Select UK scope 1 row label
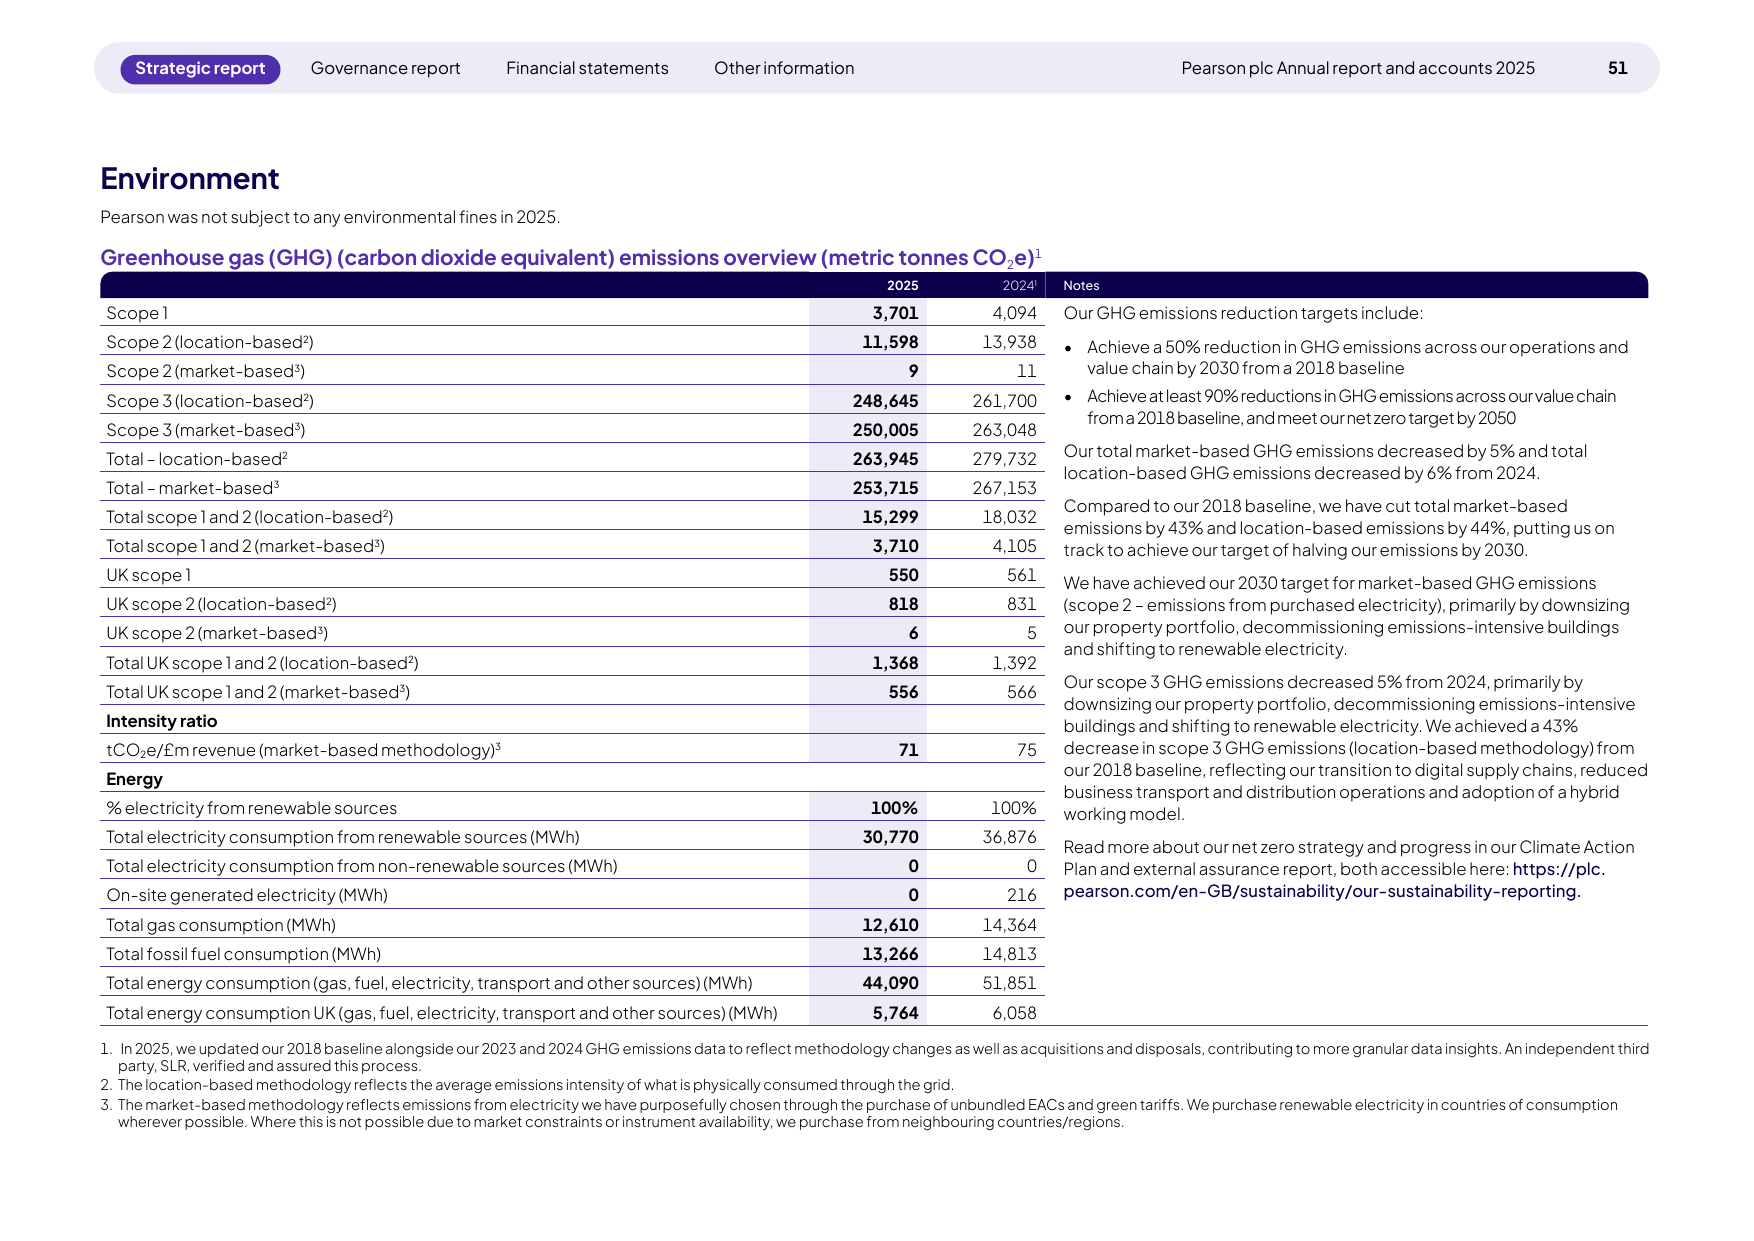1754x1241 pixels. click(149, 575)
